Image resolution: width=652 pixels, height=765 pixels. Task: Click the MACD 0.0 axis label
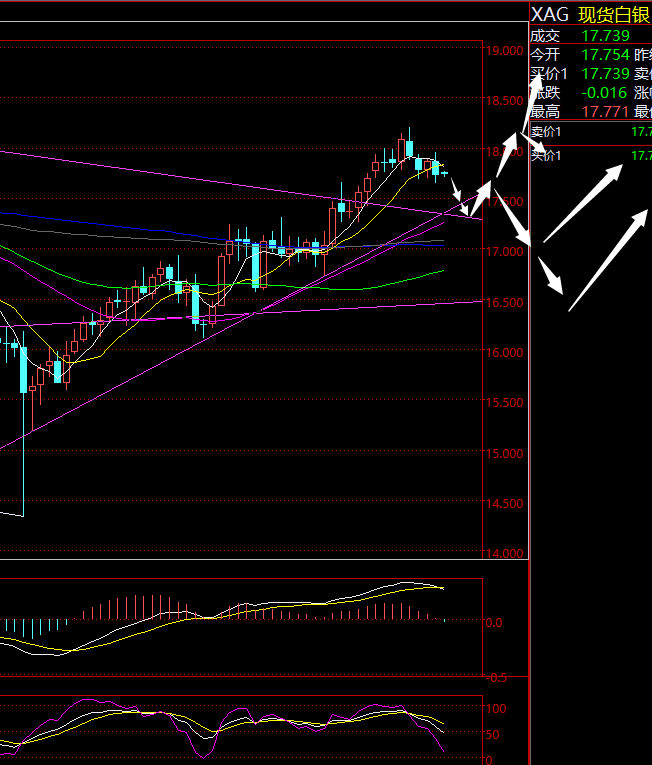click(x=494, y=623)
